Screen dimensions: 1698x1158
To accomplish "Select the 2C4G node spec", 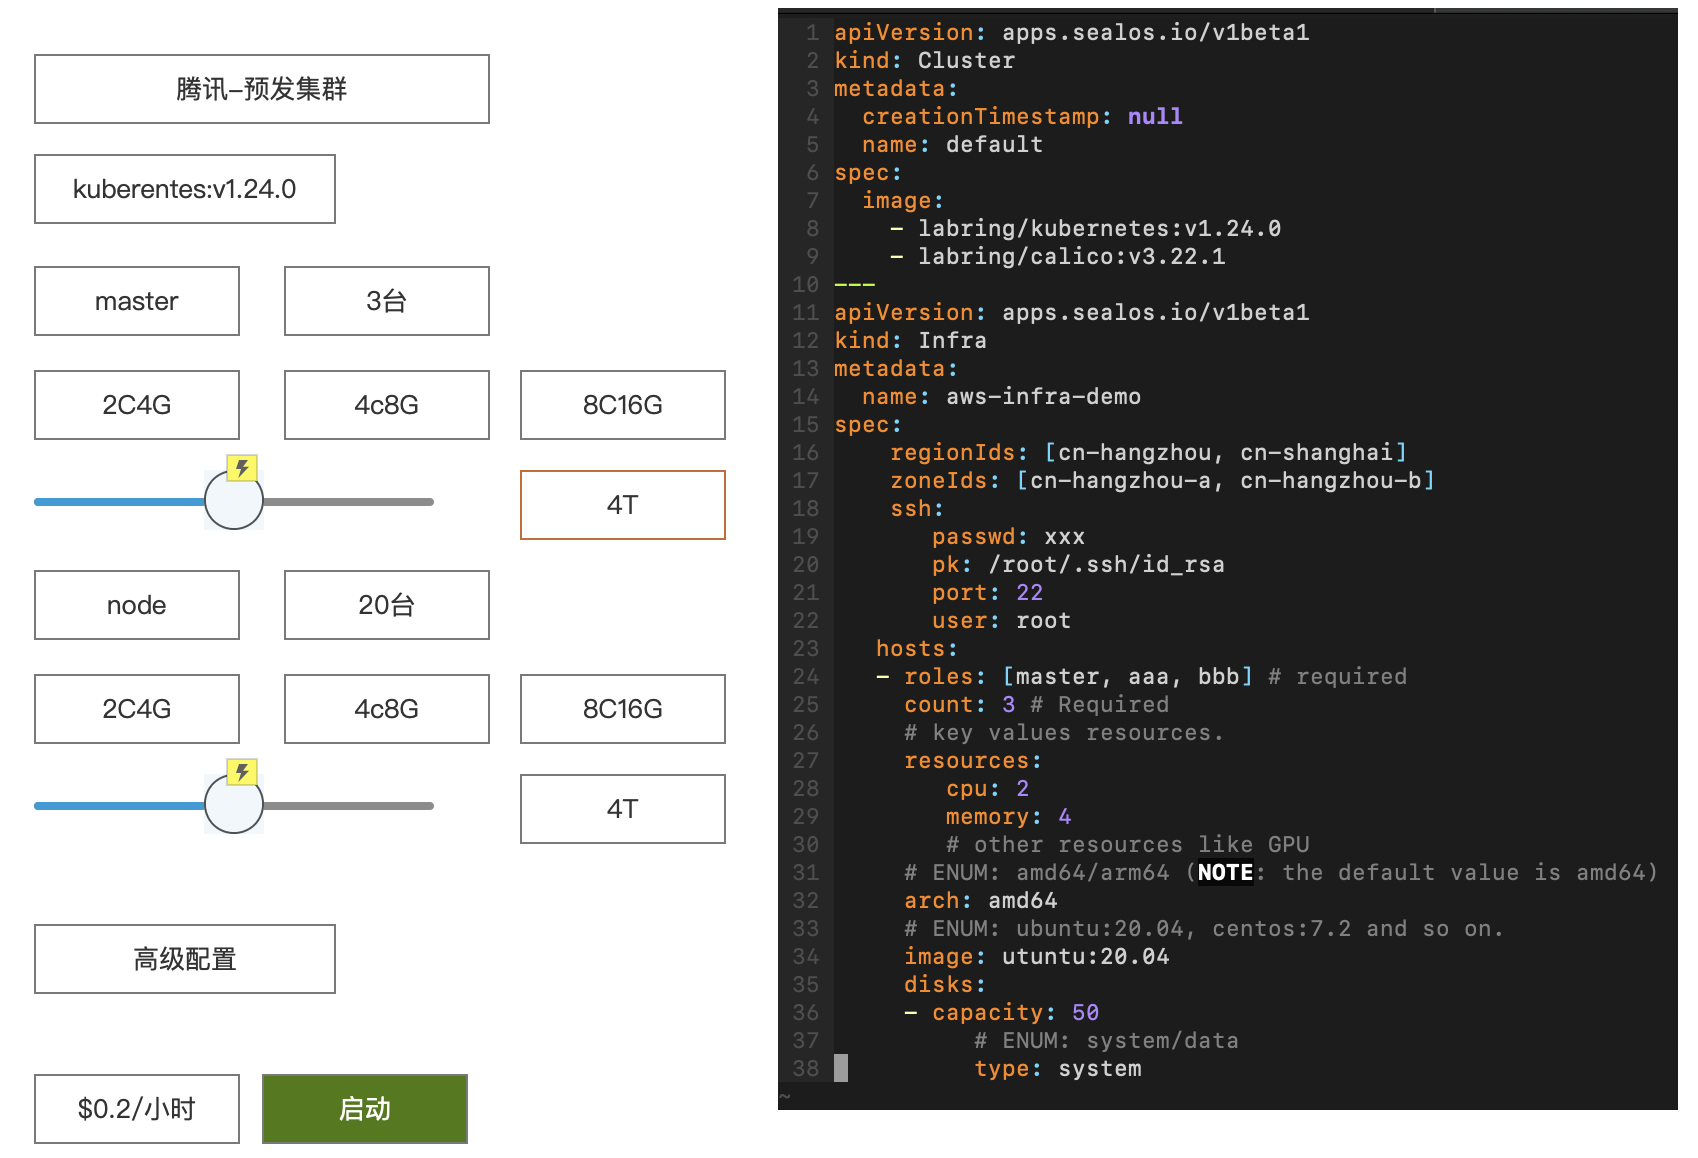I will point(136,708).
